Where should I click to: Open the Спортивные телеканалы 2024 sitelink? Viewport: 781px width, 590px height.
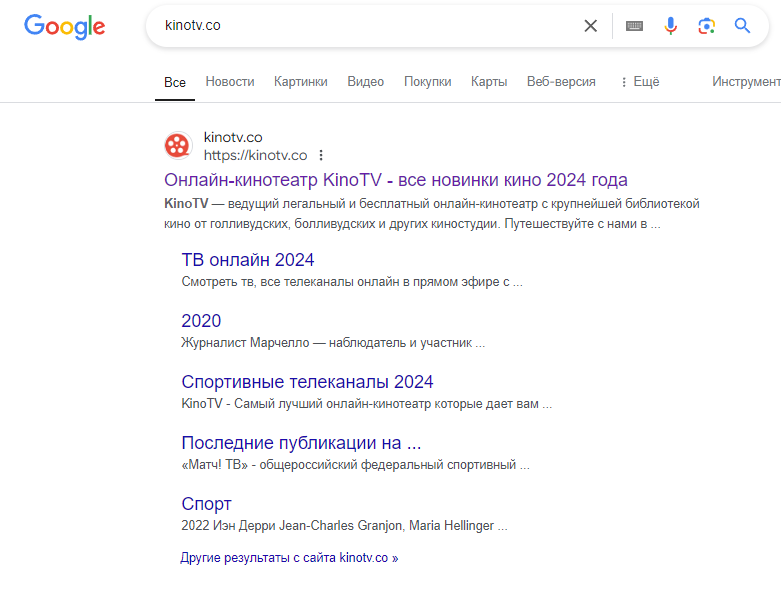point(307,382)
